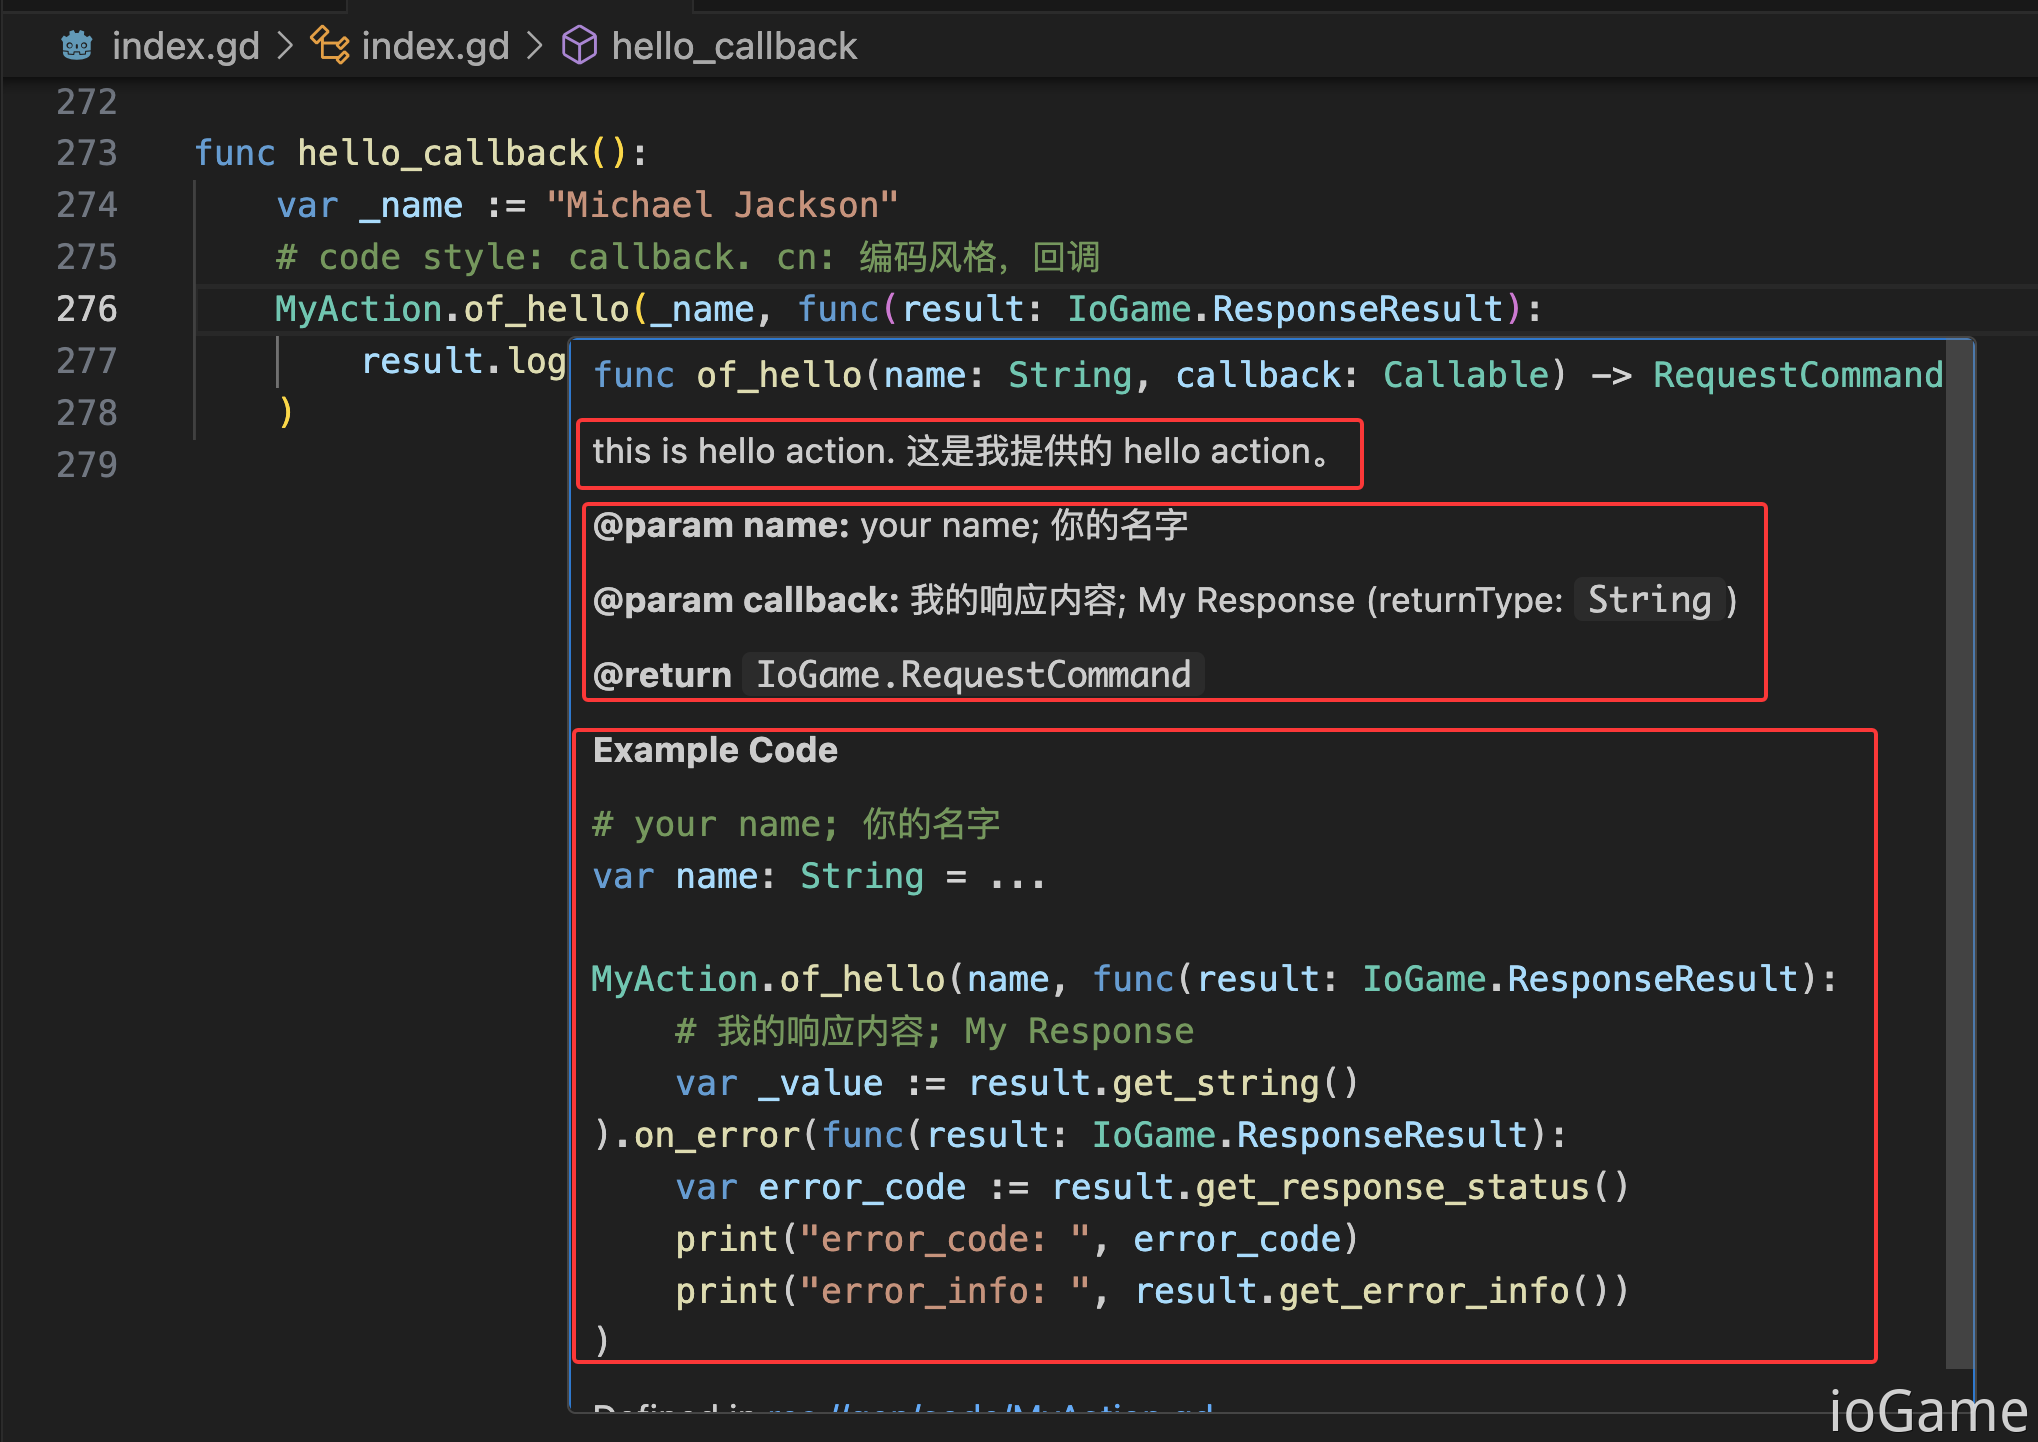The width and height of the screenshot is (2038, 1442).
Task: Click of_hello in line 276
Action: [x=546, y=309]
